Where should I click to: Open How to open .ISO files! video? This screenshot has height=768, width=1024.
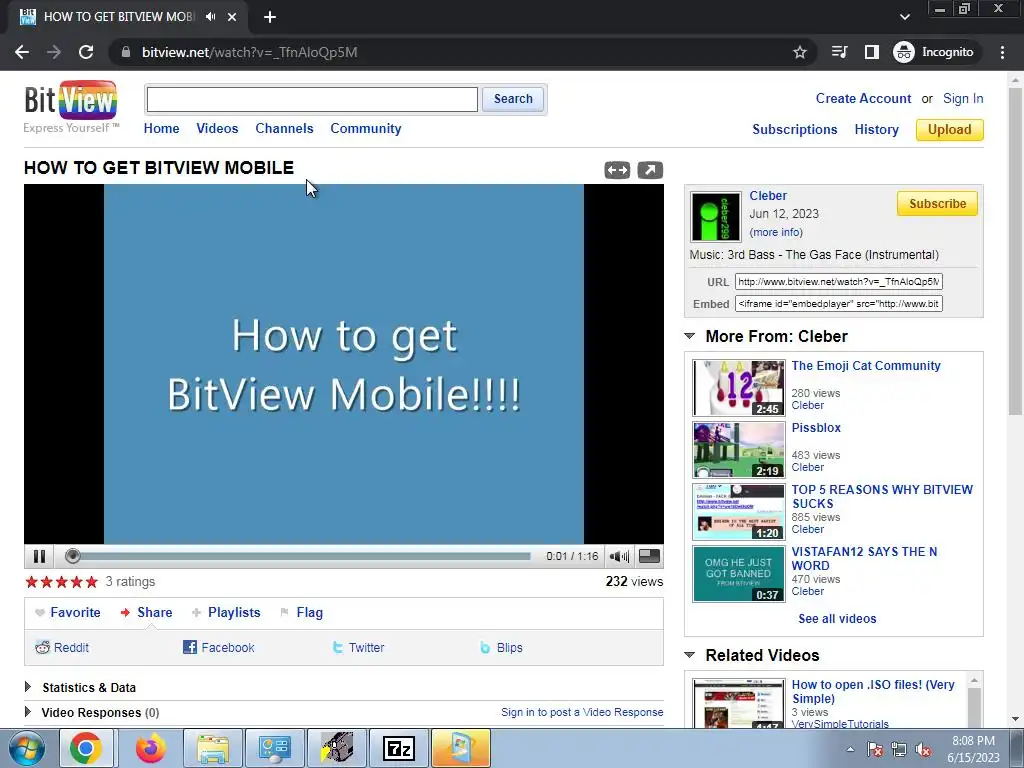pos(872,692)
